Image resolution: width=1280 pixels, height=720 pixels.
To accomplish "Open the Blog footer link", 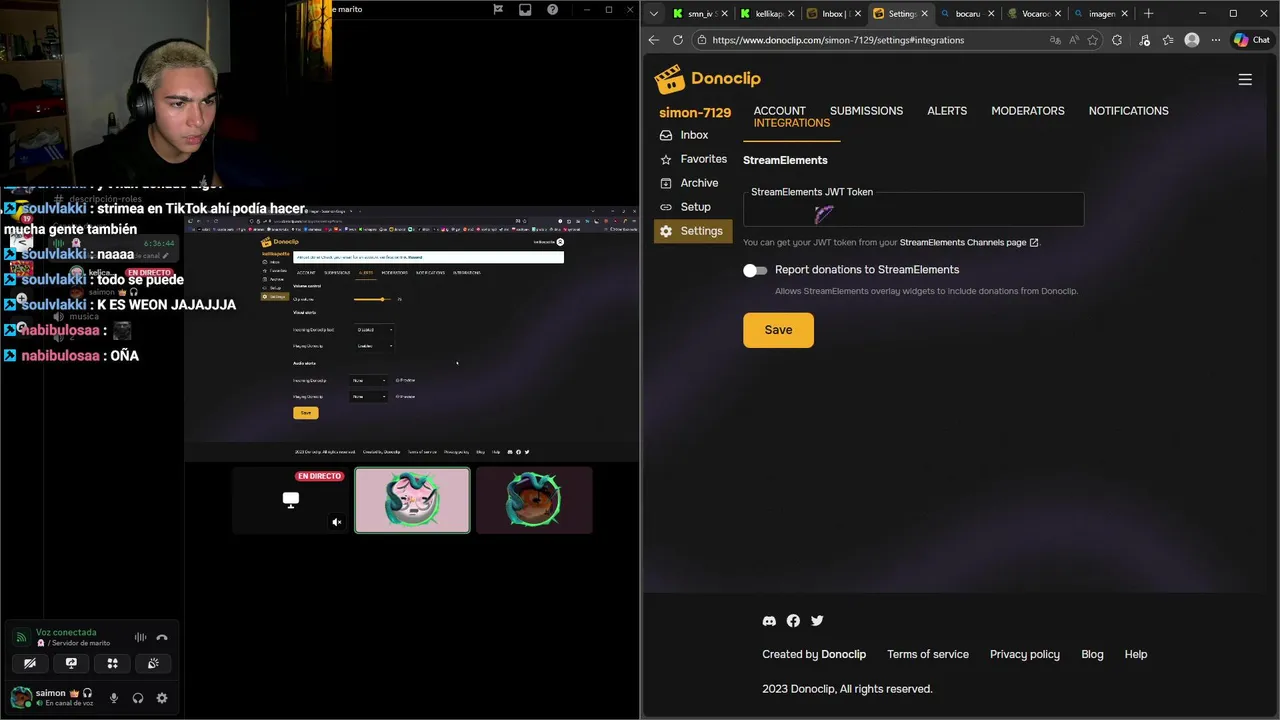I will click(x=1092, y=654).
